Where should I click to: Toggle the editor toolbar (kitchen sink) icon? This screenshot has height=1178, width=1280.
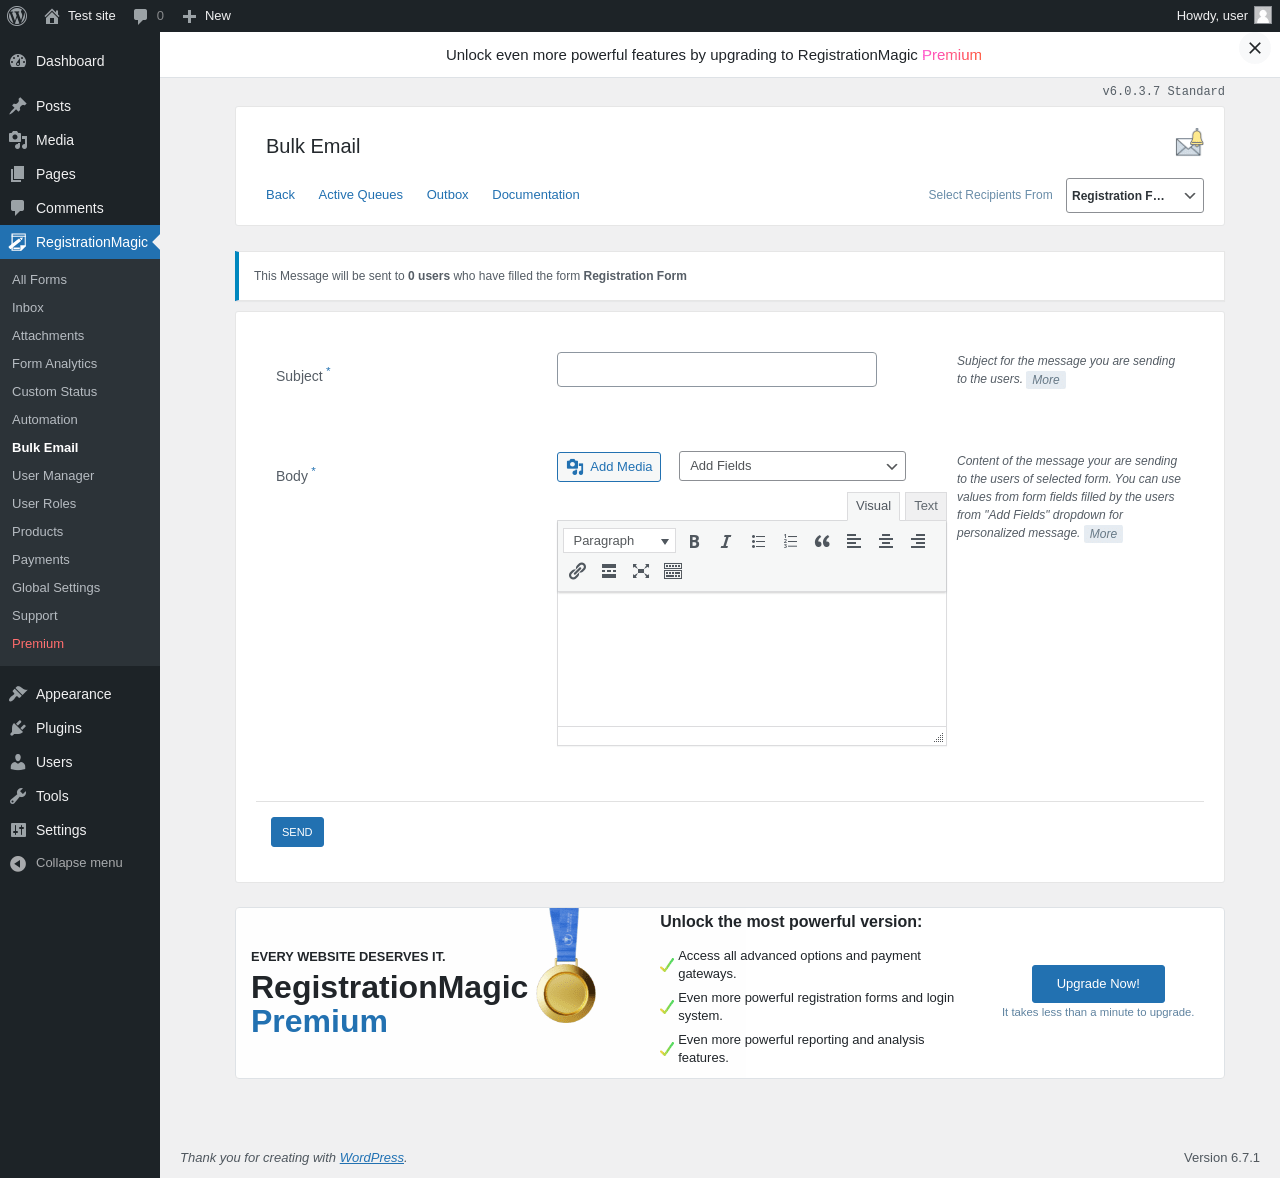673,571
